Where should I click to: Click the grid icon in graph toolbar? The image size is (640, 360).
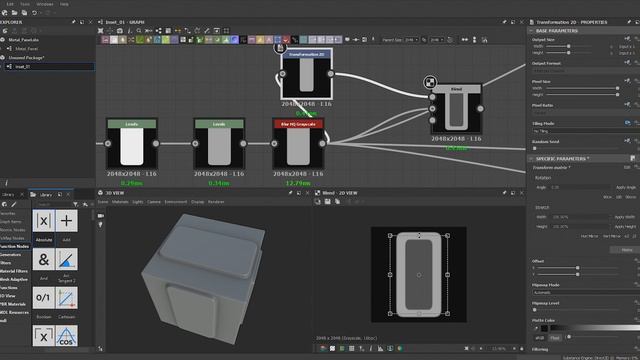coord(168,31)
